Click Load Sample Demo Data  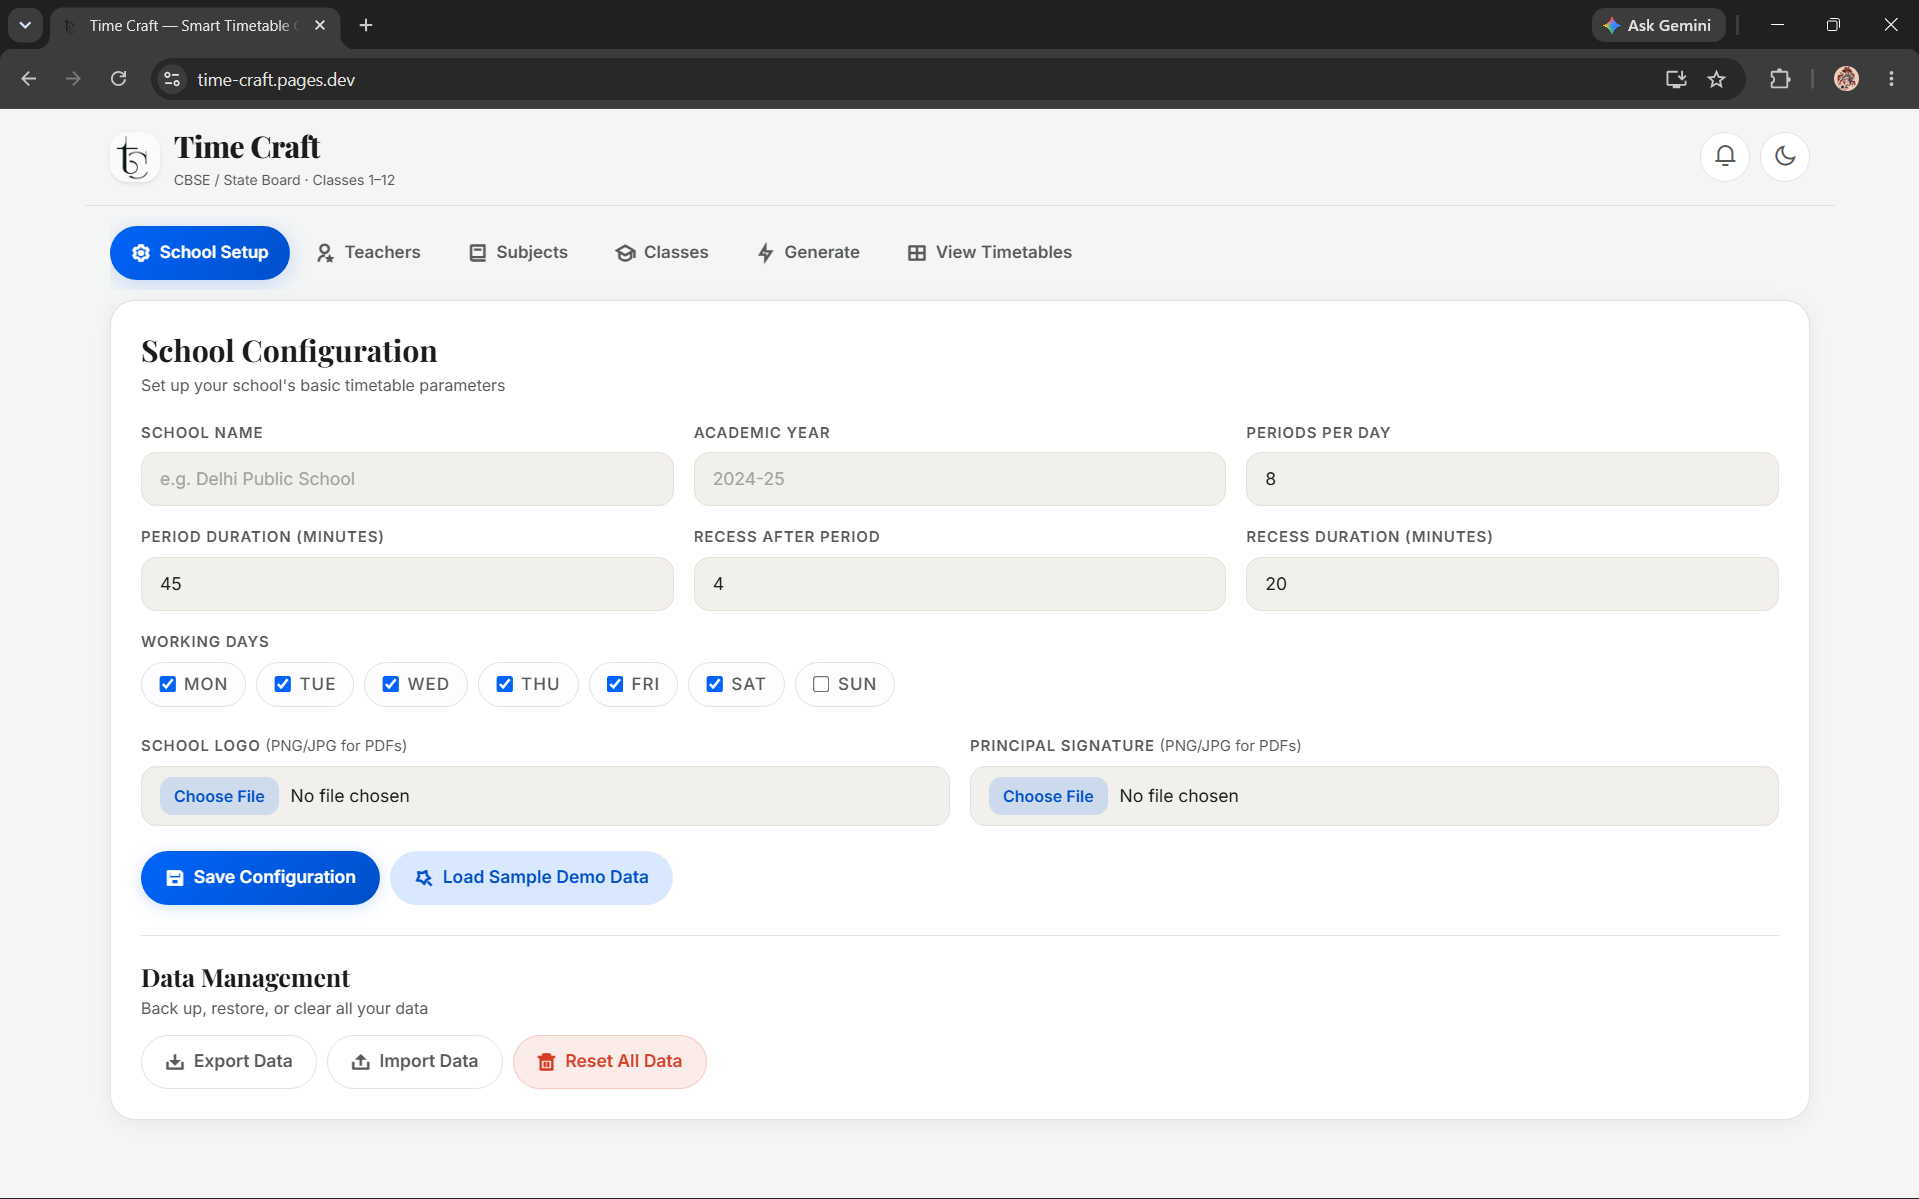[x=531, y=877]
